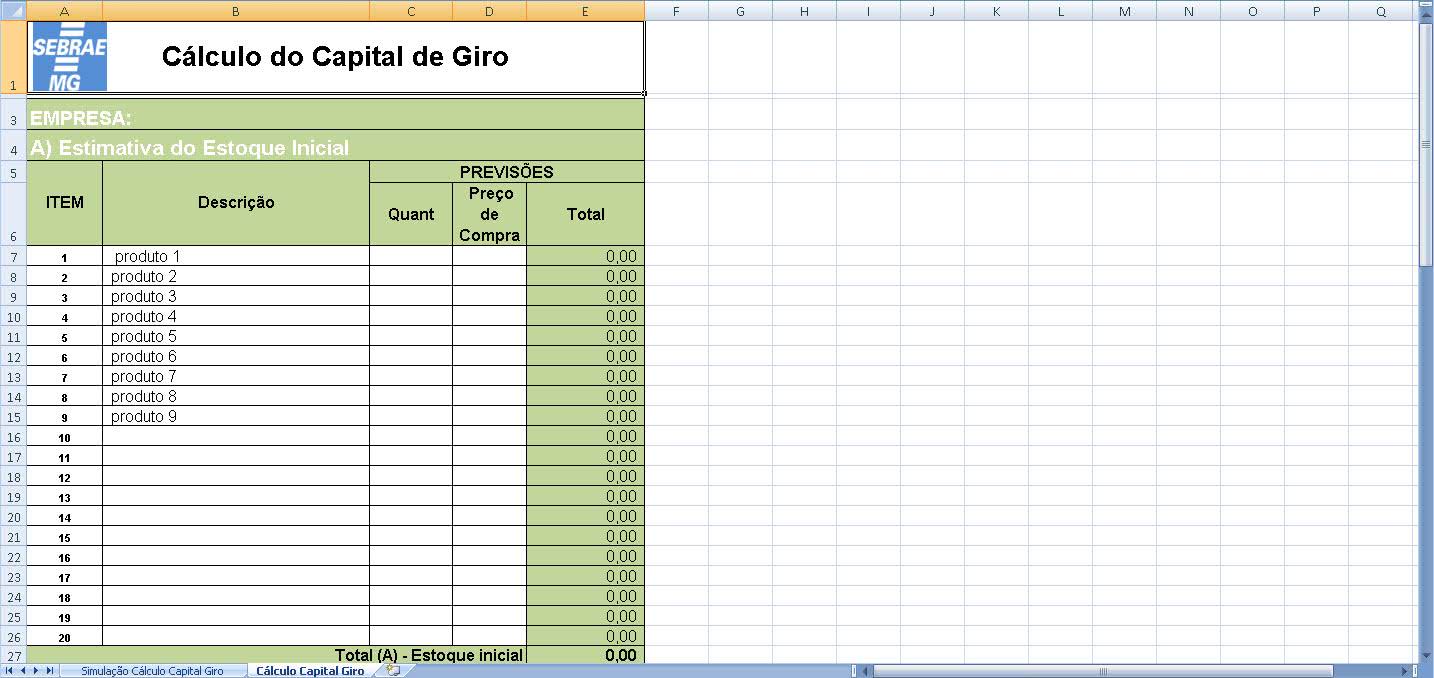Select the produto 8 cell
The image size is (1434, 678).
point(236,396)
